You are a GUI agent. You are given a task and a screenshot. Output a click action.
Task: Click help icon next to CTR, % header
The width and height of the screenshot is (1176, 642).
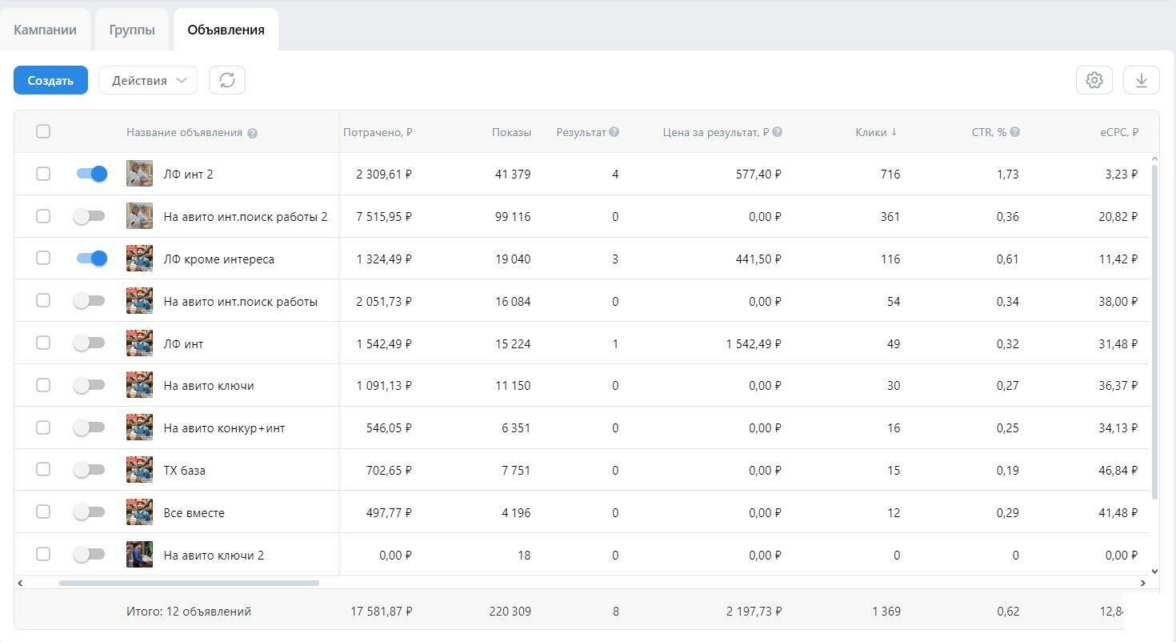pyautogui.click(x=1015, y=132)
